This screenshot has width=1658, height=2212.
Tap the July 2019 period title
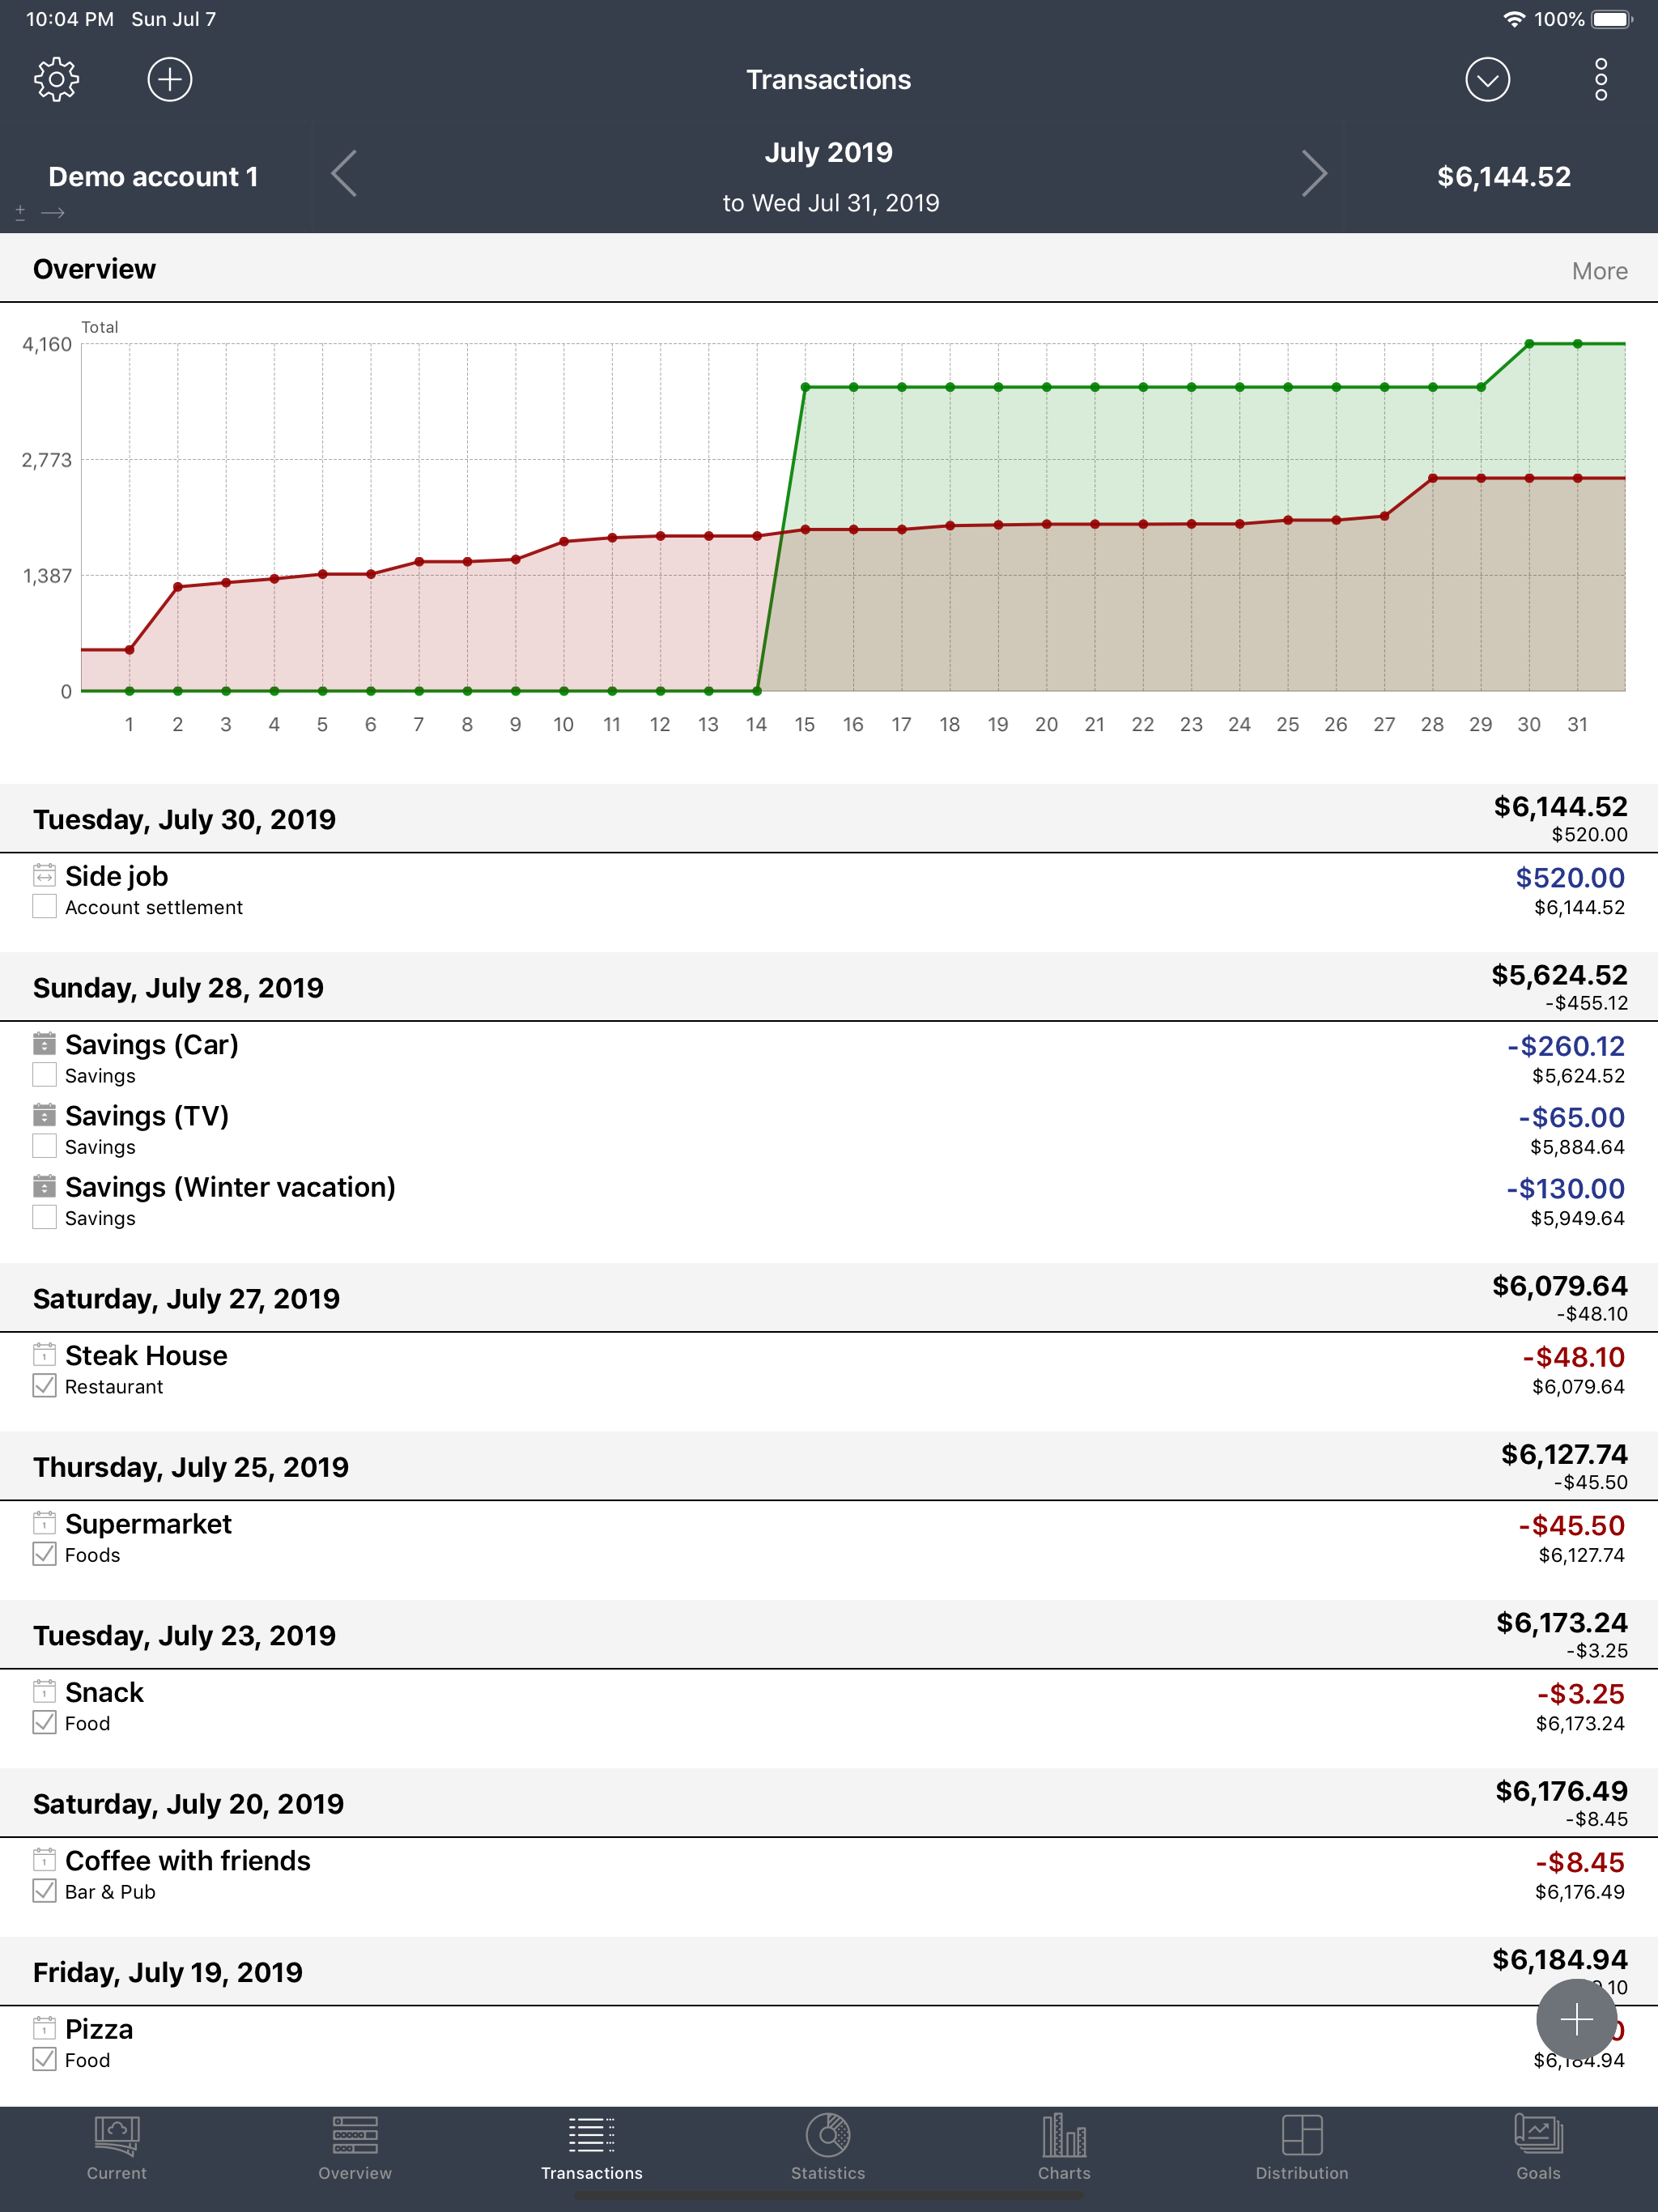828,152
